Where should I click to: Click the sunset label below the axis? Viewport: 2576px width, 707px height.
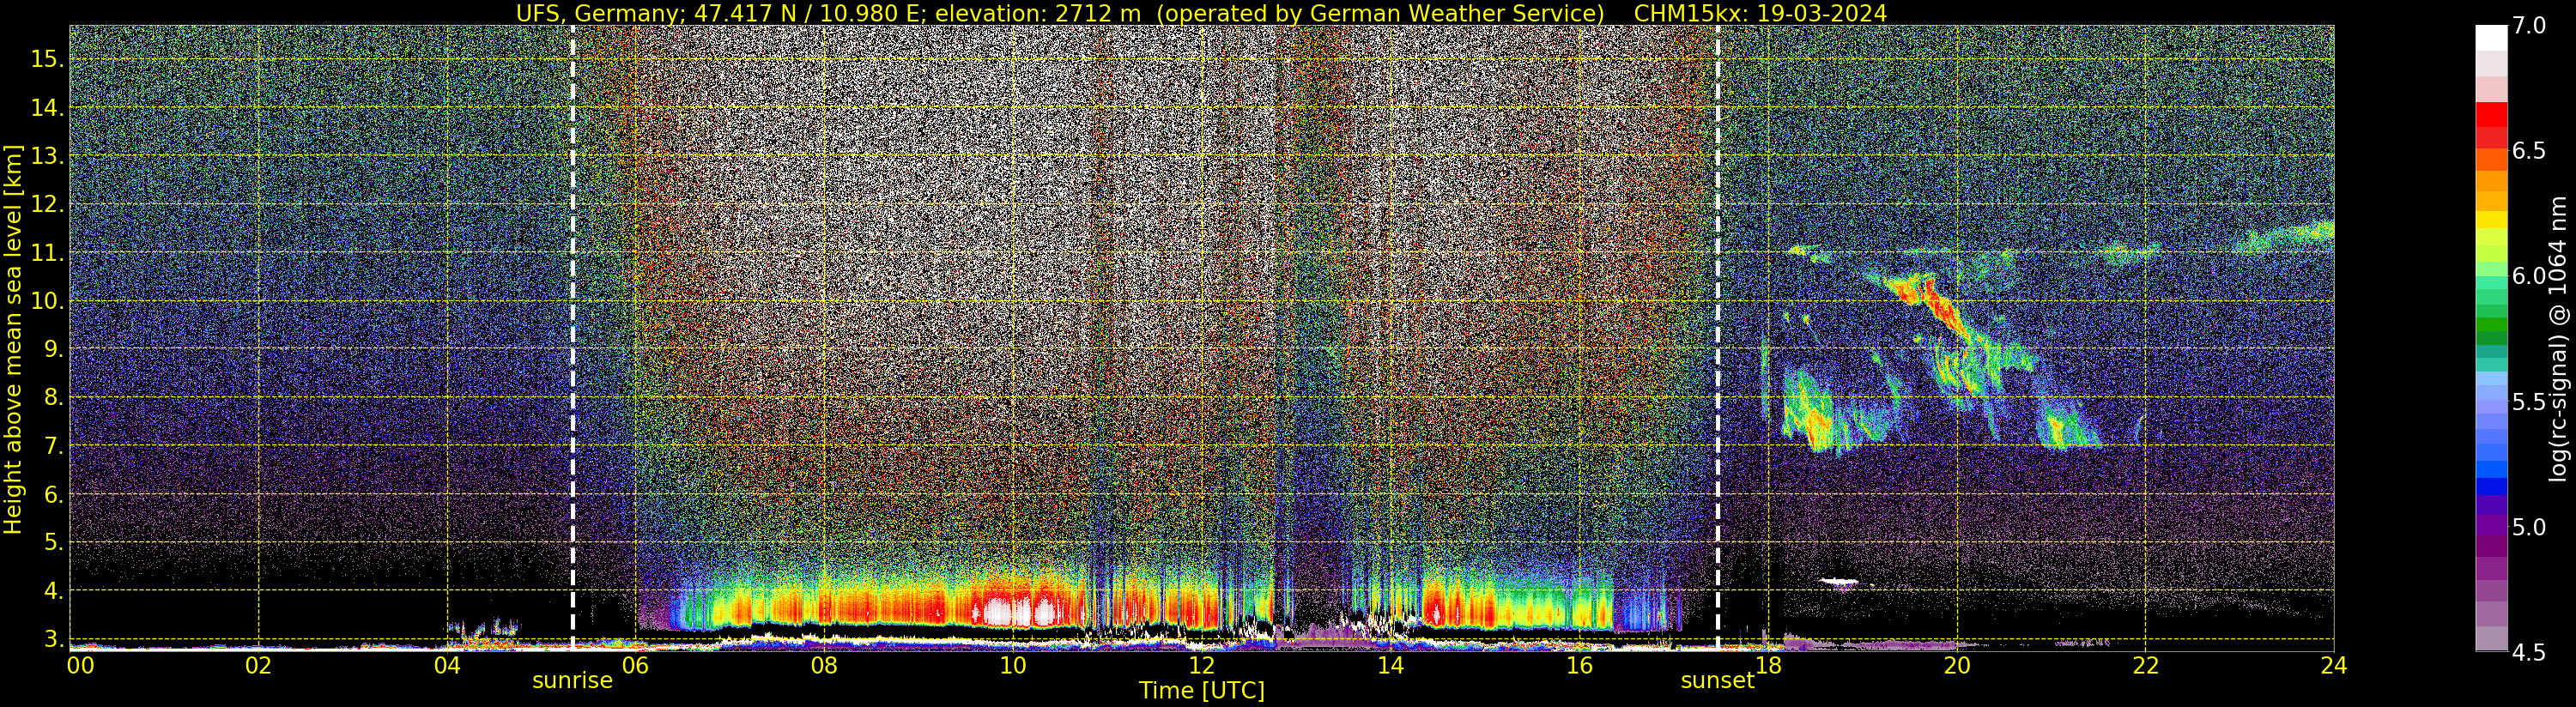(x=1717, y=681)
